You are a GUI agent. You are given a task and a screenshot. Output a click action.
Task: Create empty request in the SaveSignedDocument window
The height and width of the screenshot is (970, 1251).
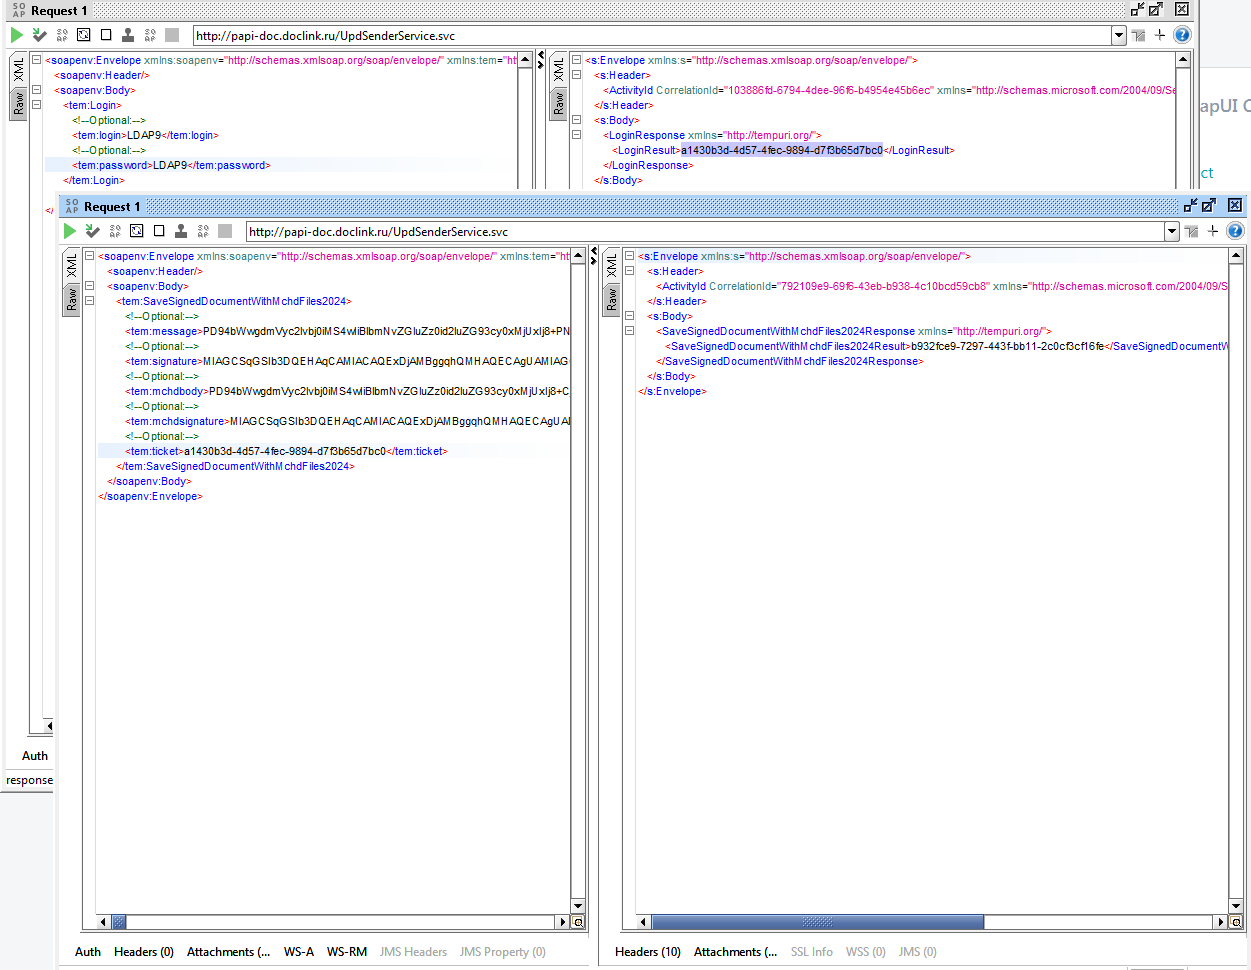coord(159,231)
